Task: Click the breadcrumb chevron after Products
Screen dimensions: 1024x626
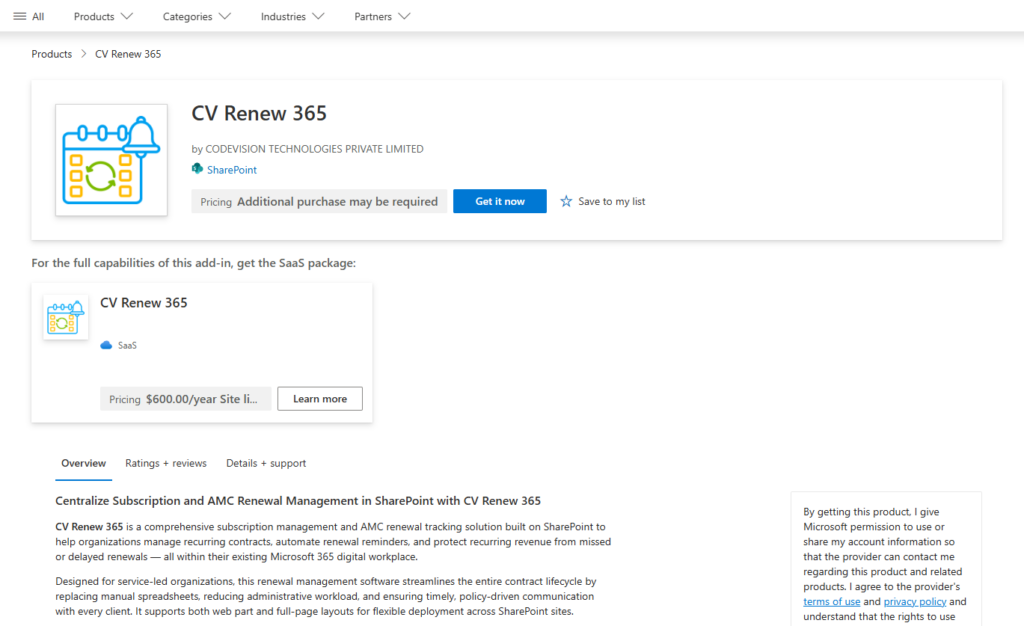Action: tap(84, 54)
